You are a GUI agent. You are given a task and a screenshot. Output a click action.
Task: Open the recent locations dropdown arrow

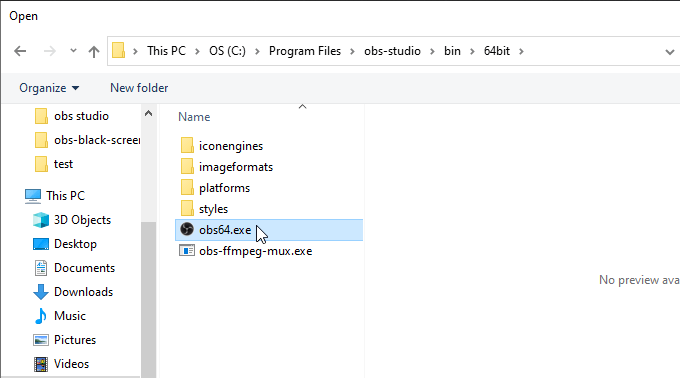(73, 51)
